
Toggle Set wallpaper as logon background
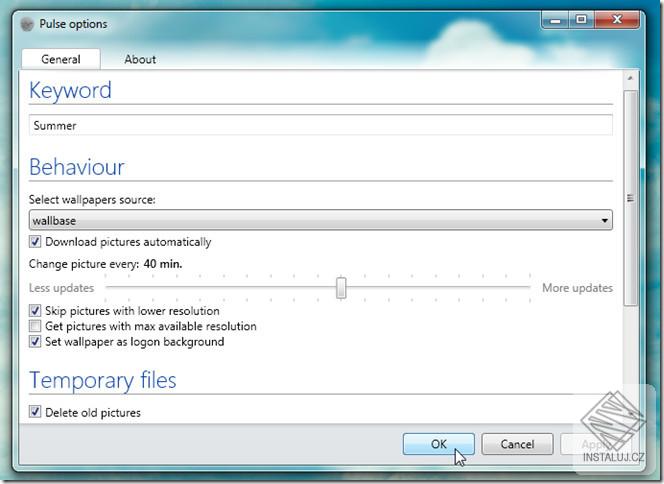tap(35, 341)
